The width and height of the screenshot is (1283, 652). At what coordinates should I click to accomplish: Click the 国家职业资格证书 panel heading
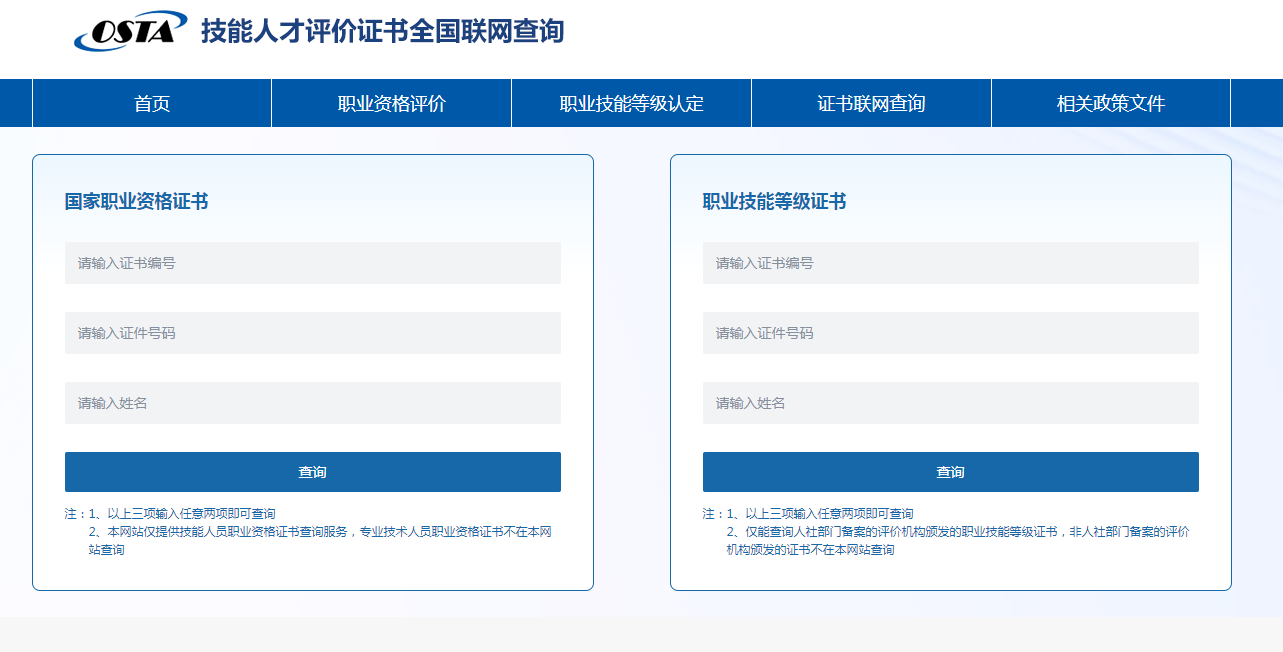tap(136, 202)
